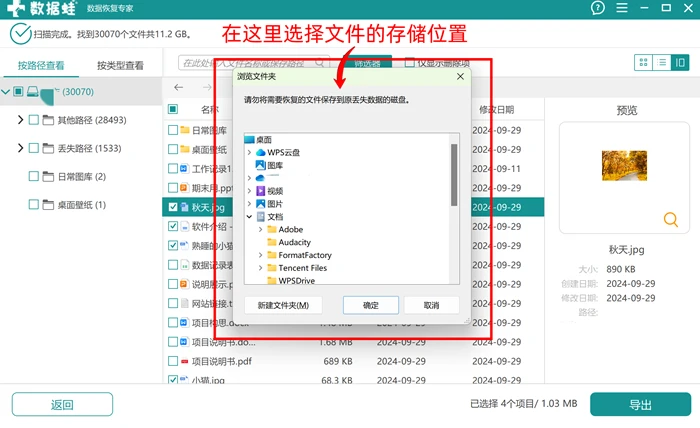
Task: Select WPS云盘 cloud folder icon
Action: [261, 153]
